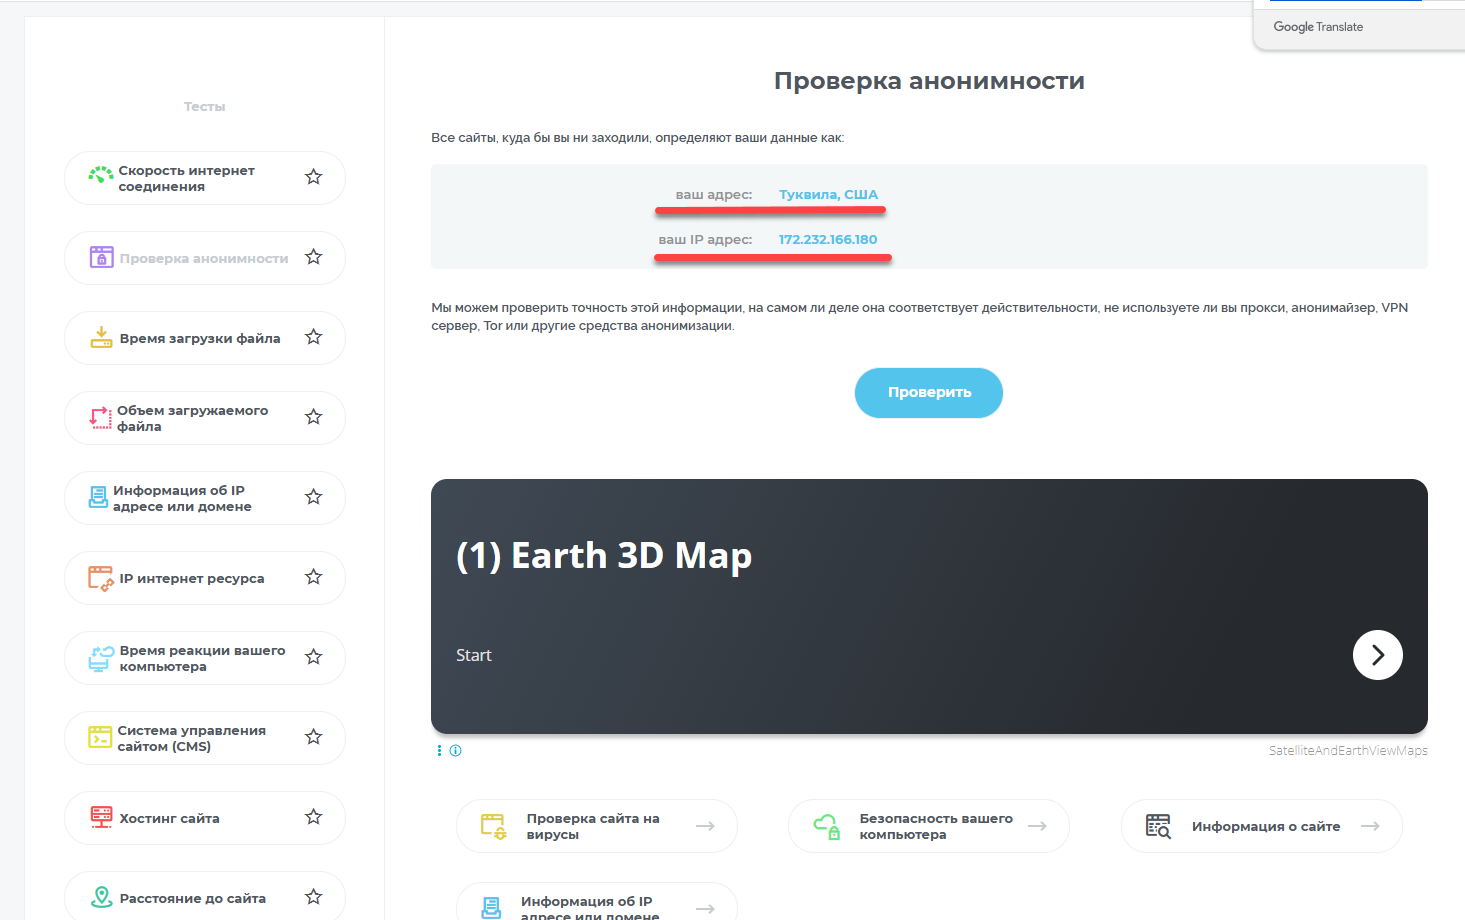The height and width of the screenshot is (920, 1465).
Task: Click the 172.232.166.180 IP address link
Action: pyautogui.click(x=827, y=240)
